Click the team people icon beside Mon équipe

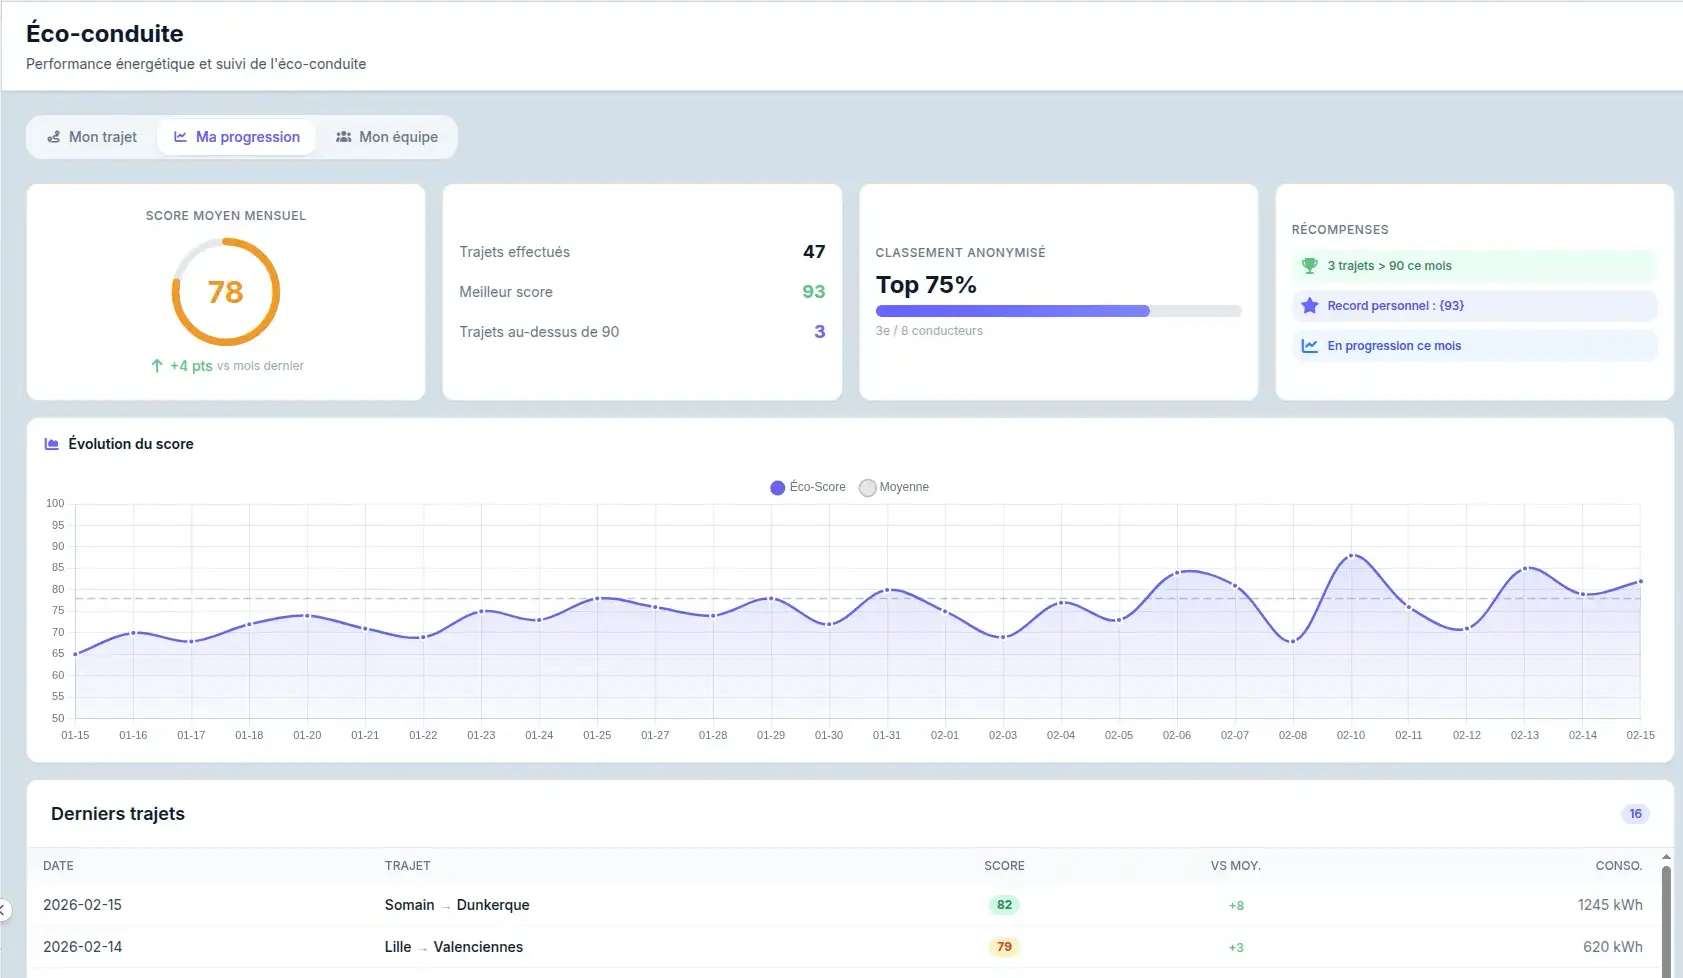point(343,137)
